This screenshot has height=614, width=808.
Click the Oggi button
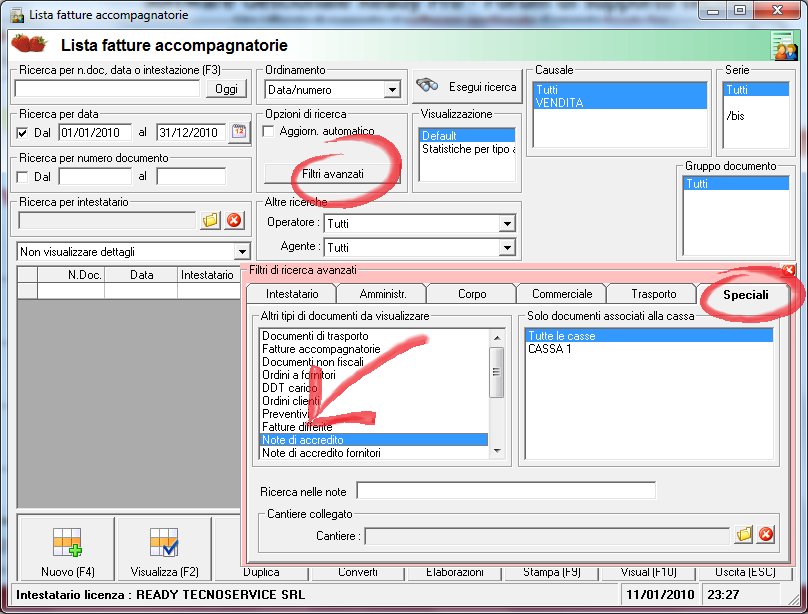226,89
